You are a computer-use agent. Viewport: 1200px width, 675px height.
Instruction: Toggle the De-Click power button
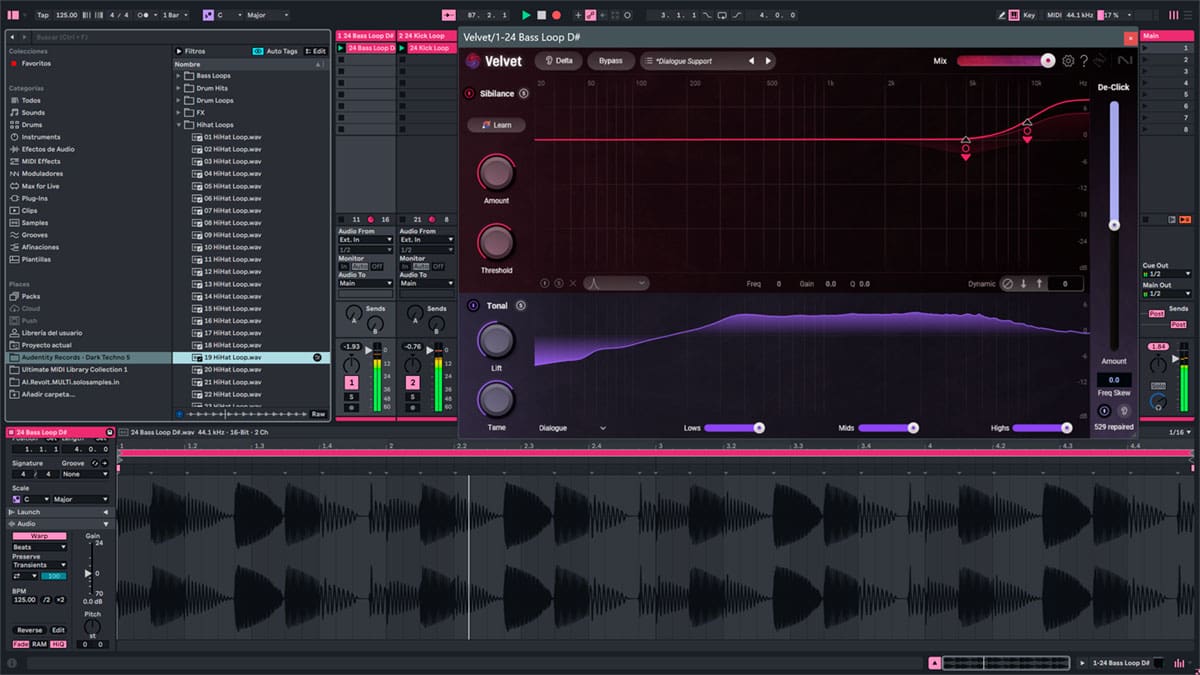(1104, 411)
